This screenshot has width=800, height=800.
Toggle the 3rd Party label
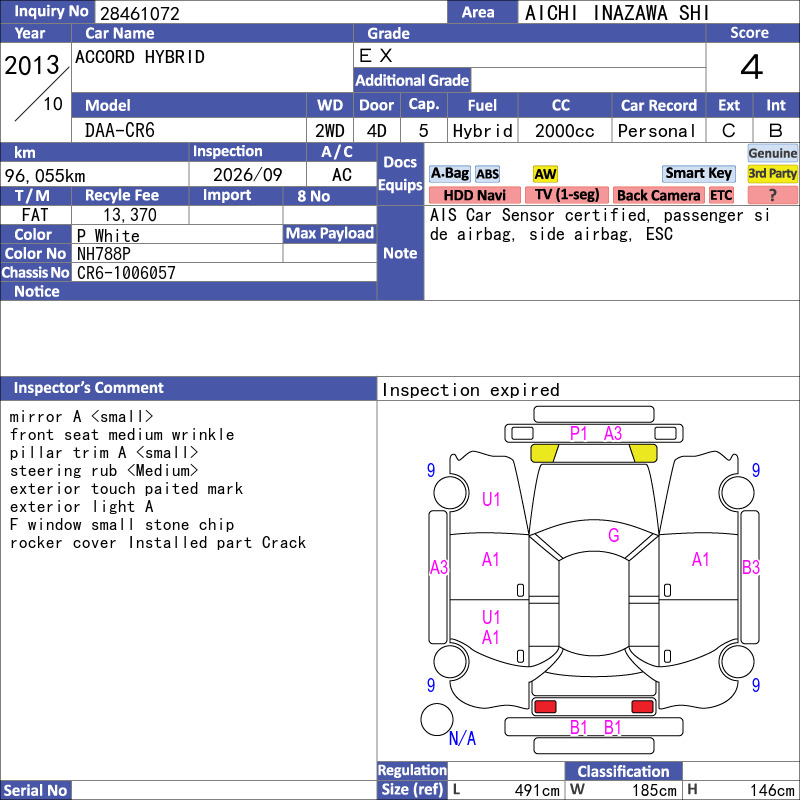tap(772, 174)
